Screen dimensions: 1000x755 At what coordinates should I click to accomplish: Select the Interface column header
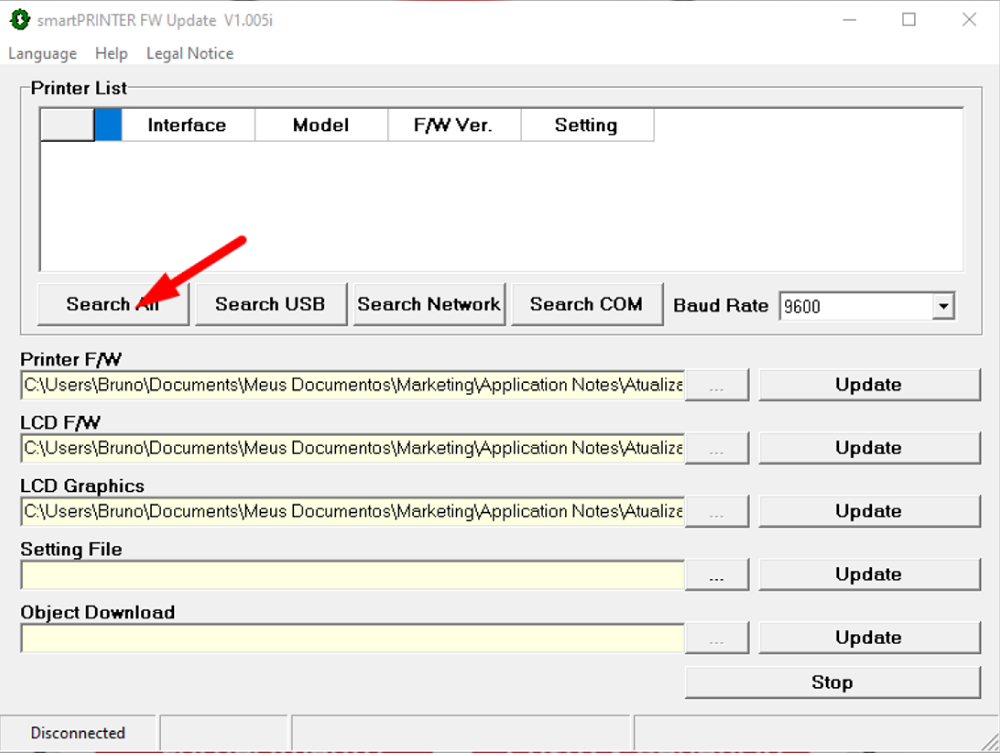(x=187, y=126)
